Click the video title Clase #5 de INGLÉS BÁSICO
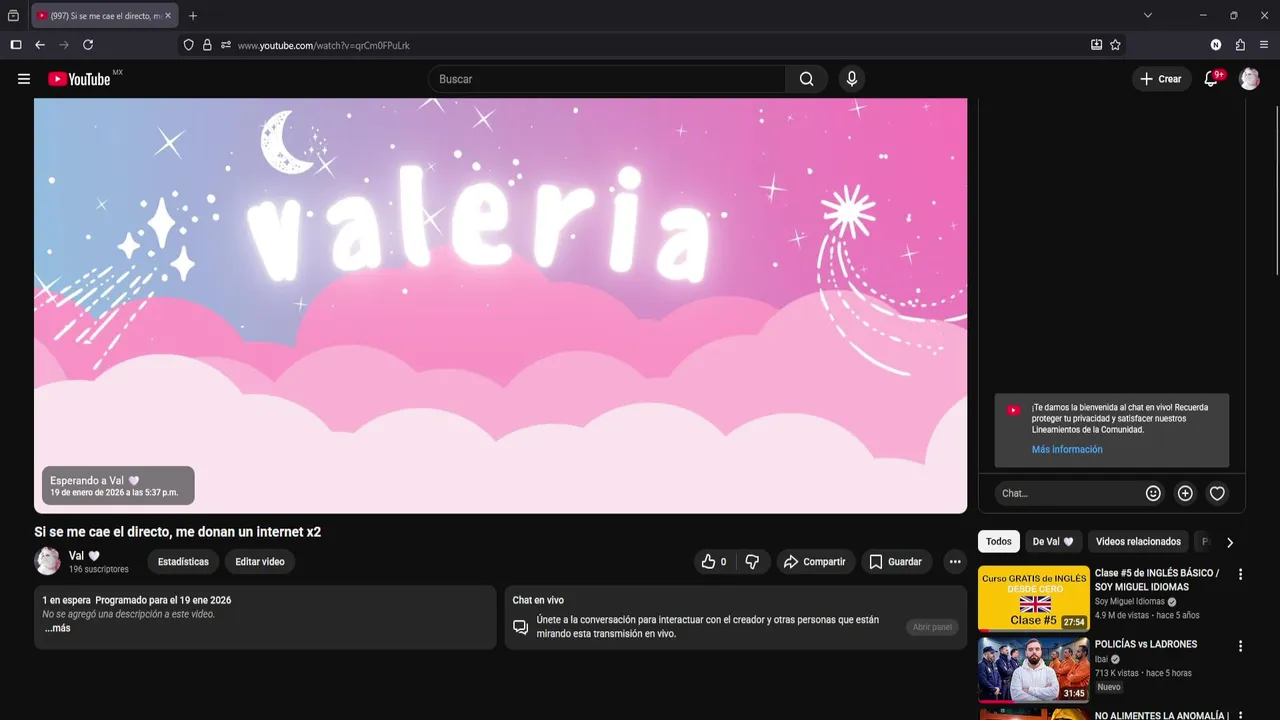The image size is (1280, 720). click(1157, 580)
